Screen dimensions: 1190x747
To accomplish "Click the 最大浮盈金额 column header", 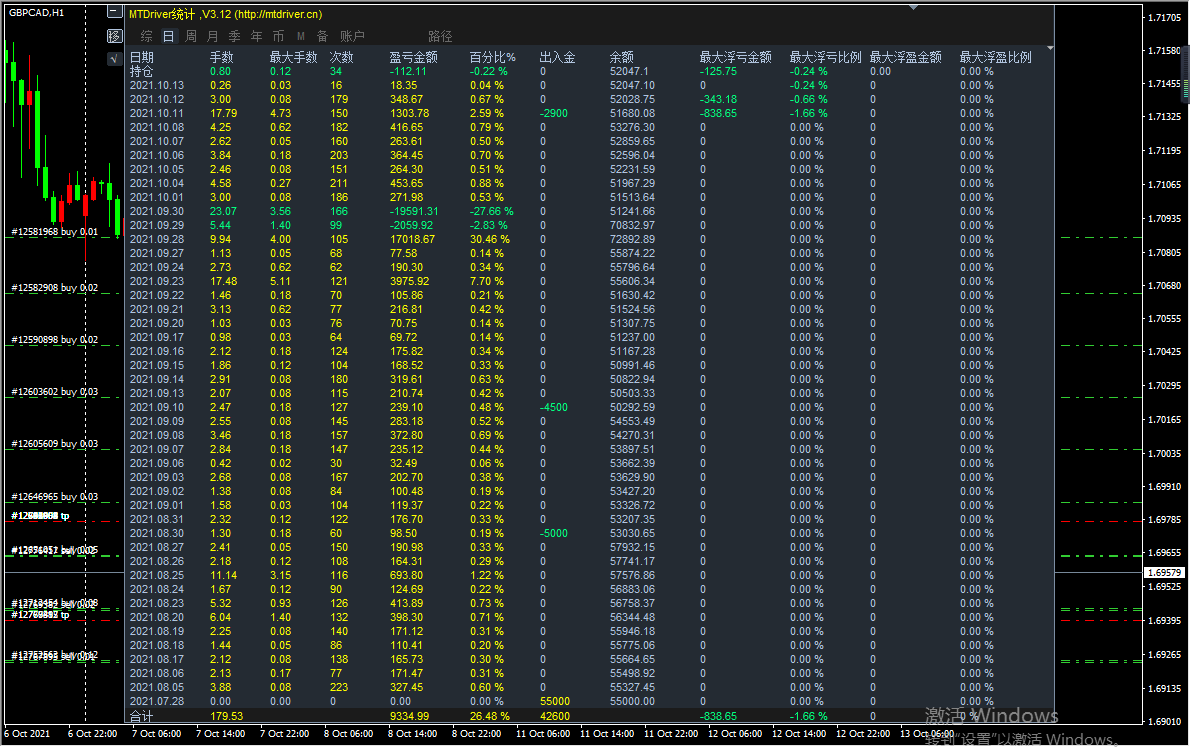I will click(x=905, y=57).
